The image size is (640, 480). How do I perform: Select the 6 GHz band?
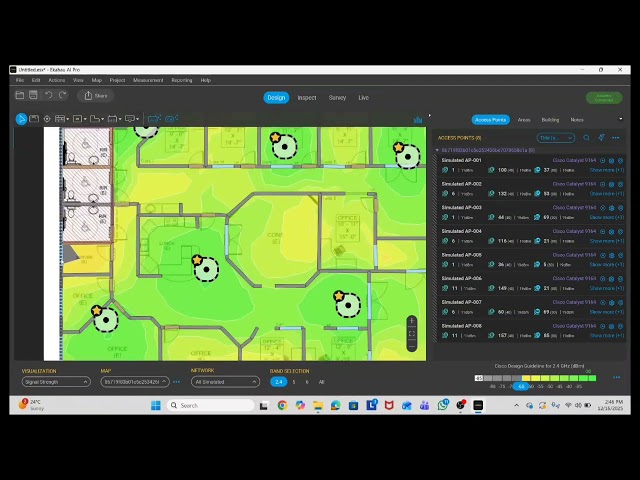tap(307, 382)
